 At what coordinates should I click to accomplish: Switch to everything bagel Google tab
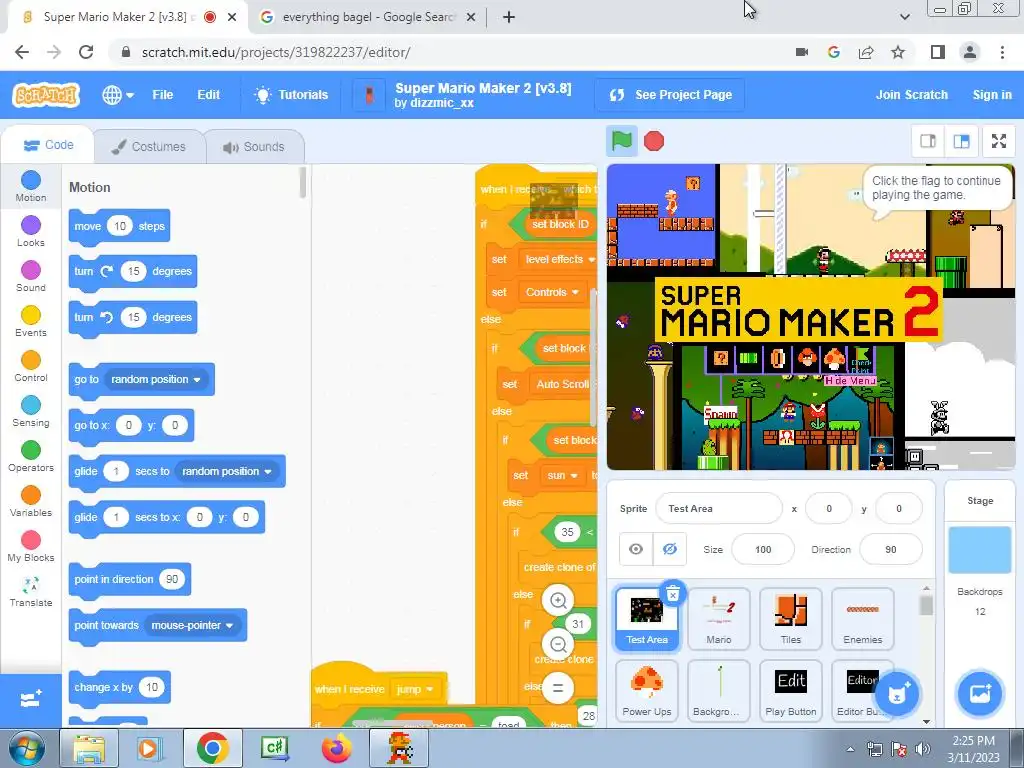coord(367,17)
